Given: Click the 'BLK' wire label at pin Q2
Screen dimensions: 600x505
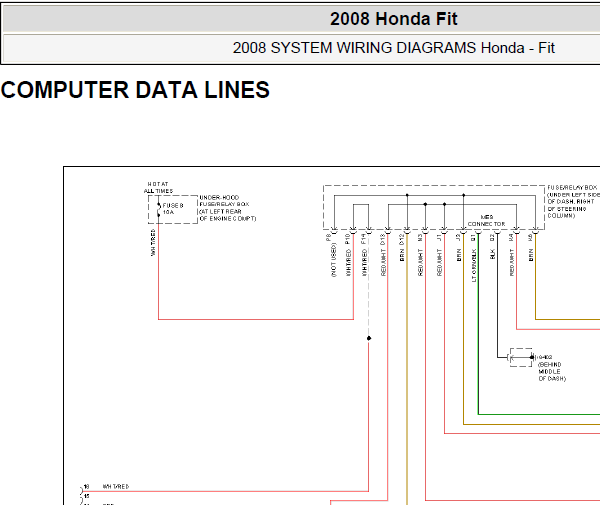Looking at the screenshot, I should [492, 254].
